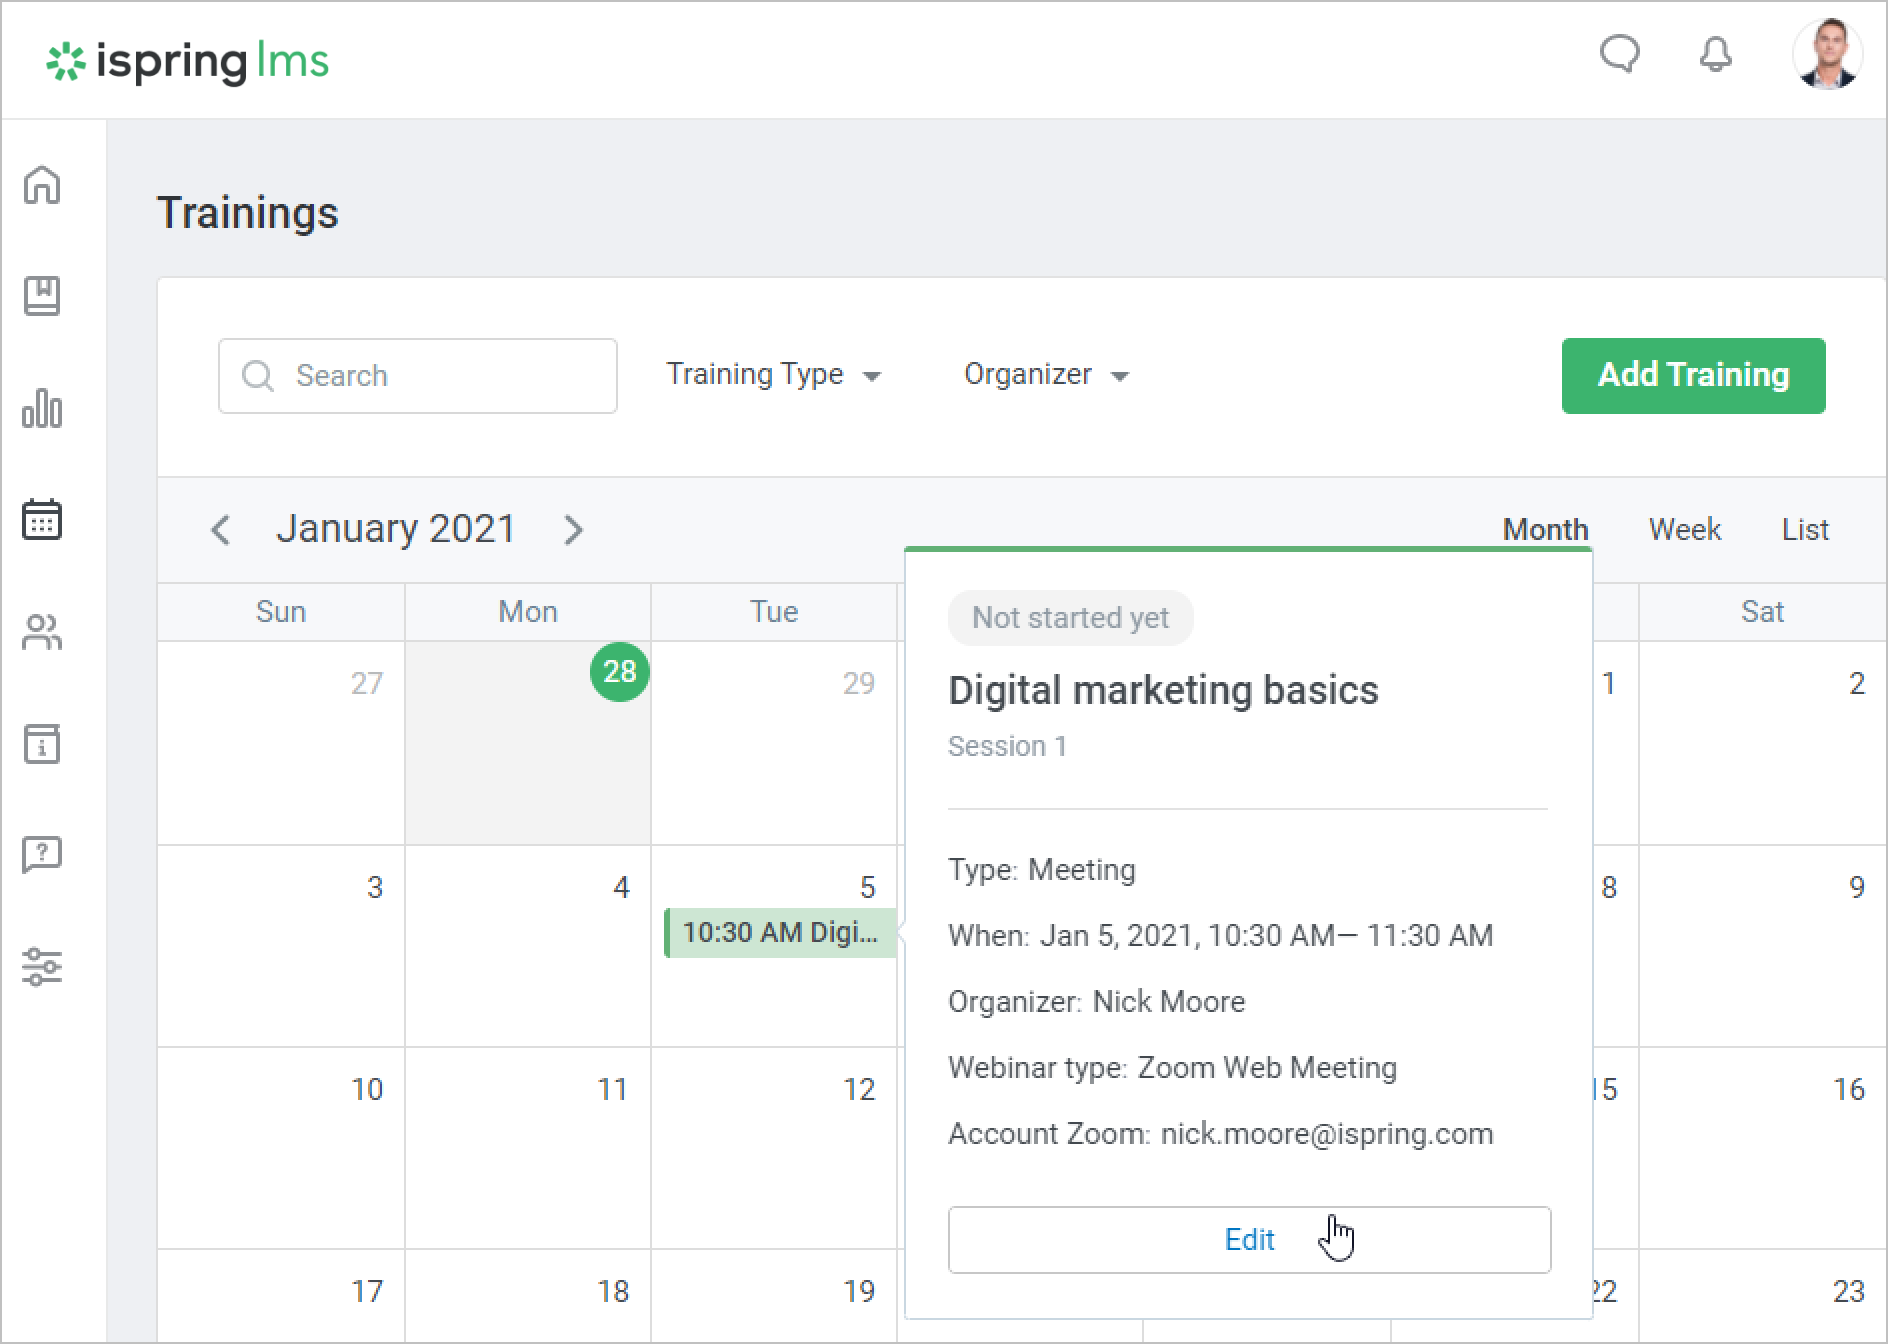This screenshot has height=1344, width=1888.
Task: Click the Add Training button
Action: [1693, 375]
